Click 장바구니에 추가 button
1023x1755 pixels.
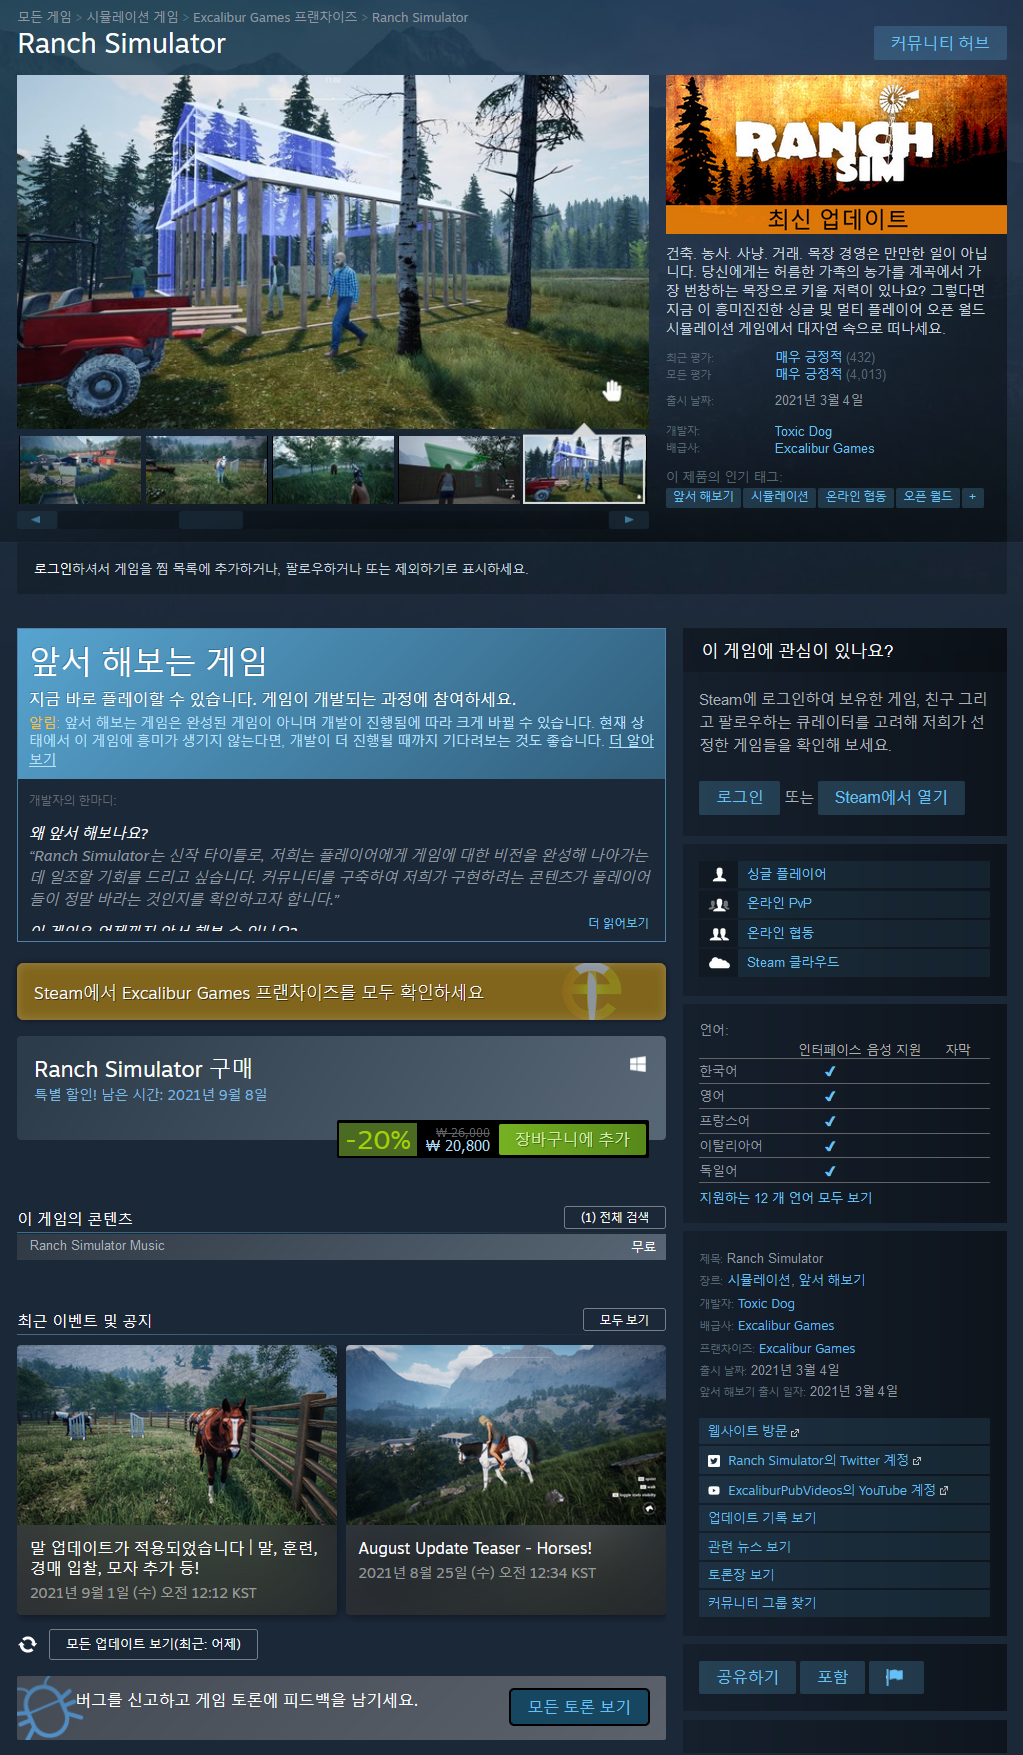tap(572, 1139)
